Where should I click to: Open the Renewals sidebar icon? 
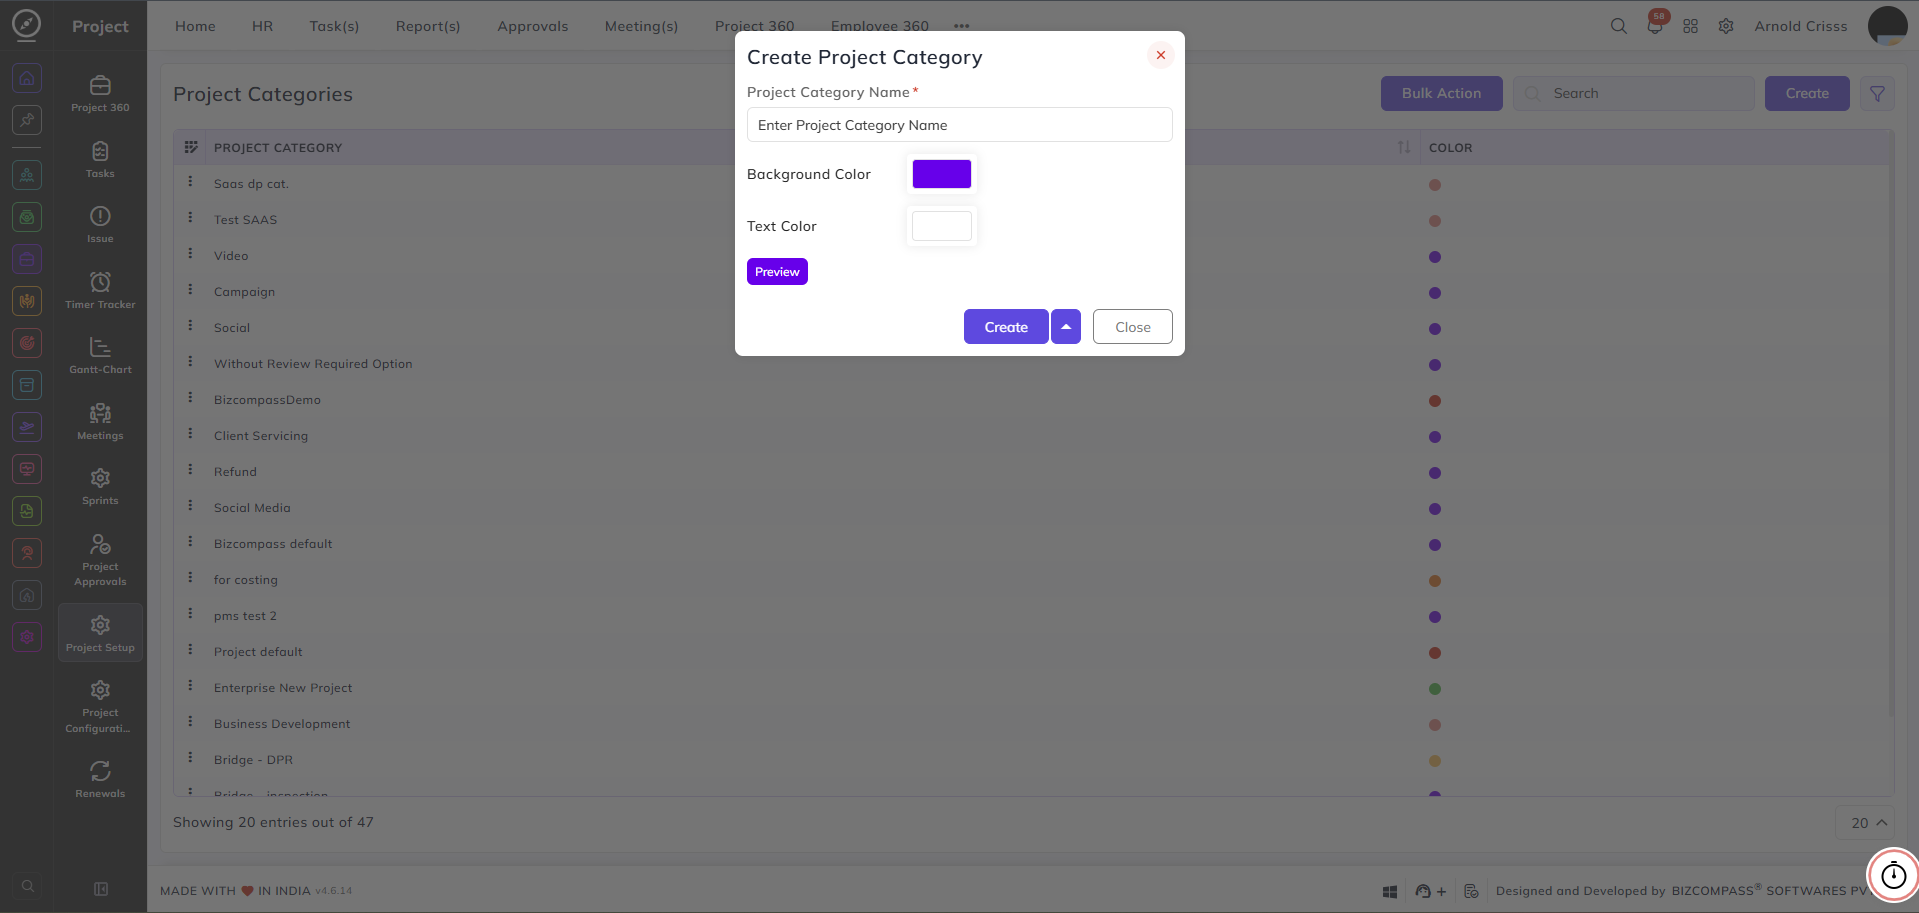[x=100, y=779]
